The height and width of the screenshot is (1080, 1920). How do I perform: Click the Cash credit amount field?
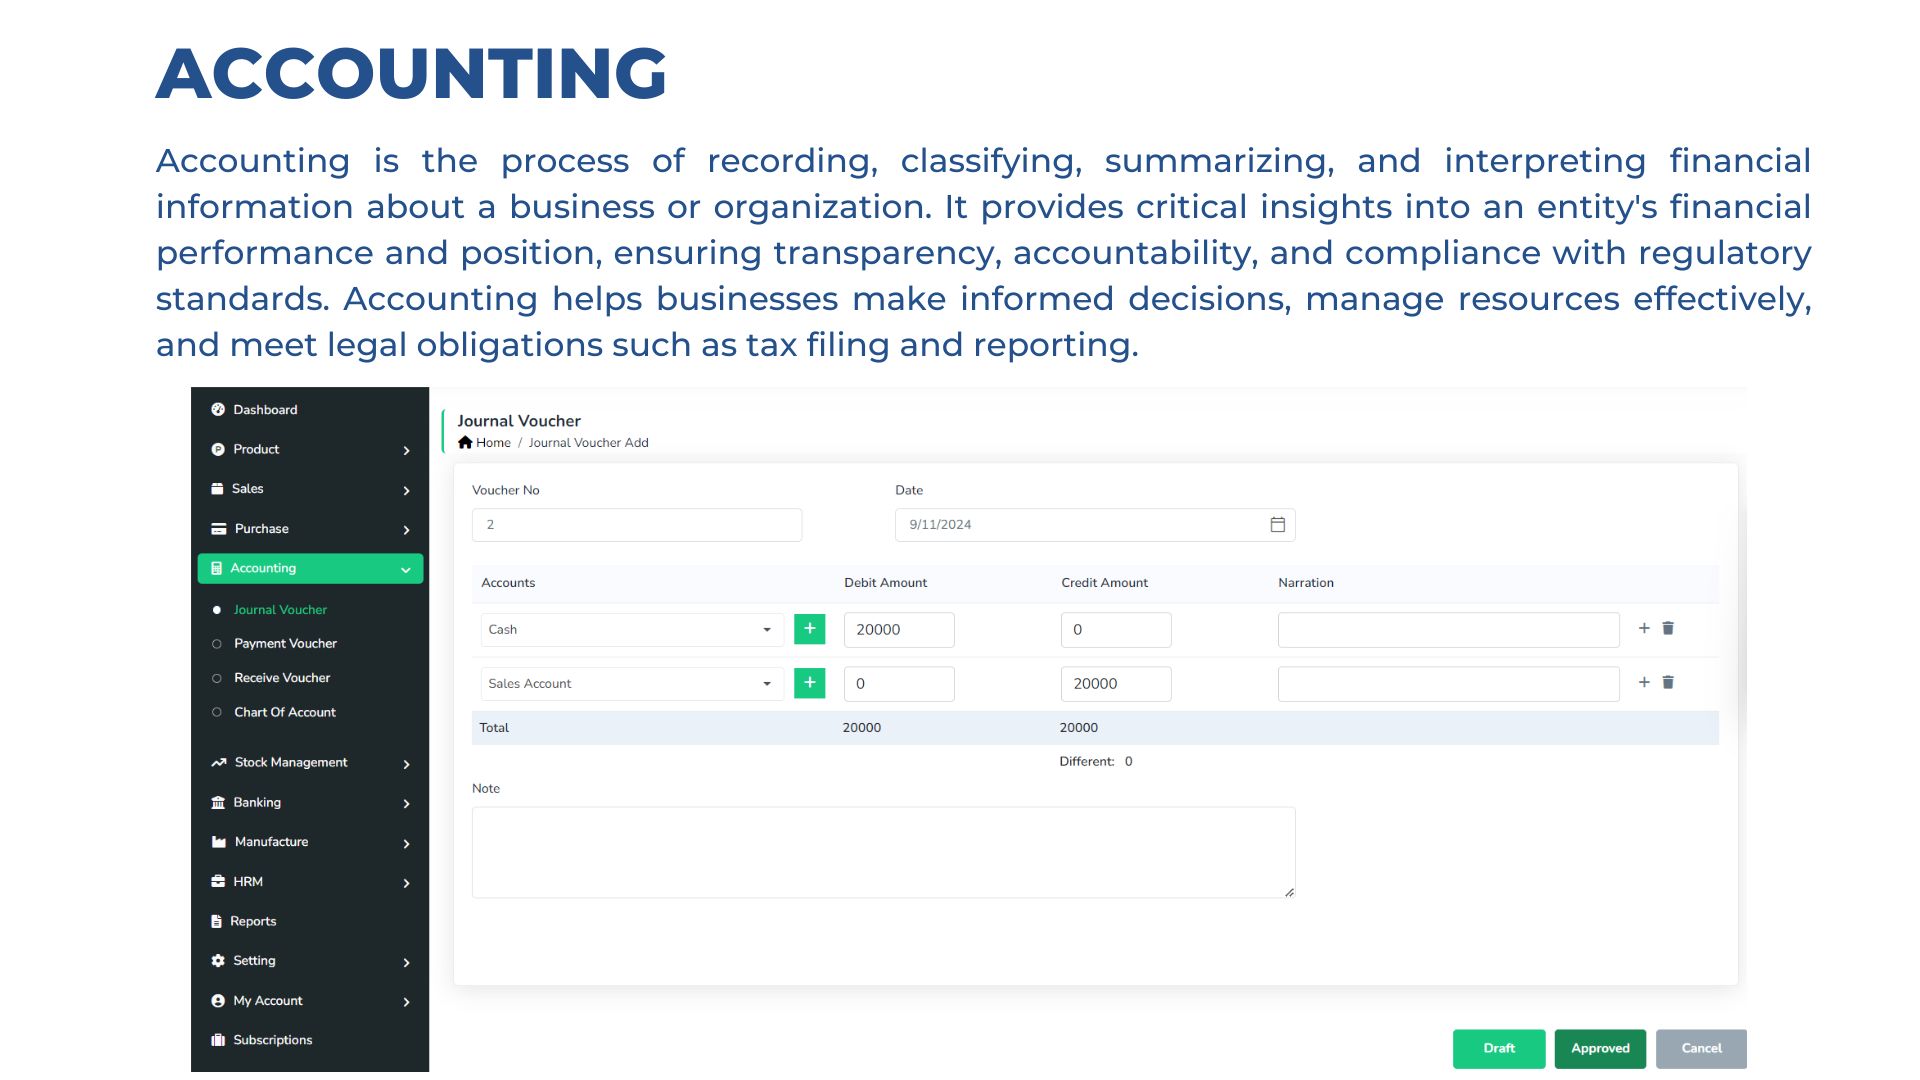(1116, 630)
